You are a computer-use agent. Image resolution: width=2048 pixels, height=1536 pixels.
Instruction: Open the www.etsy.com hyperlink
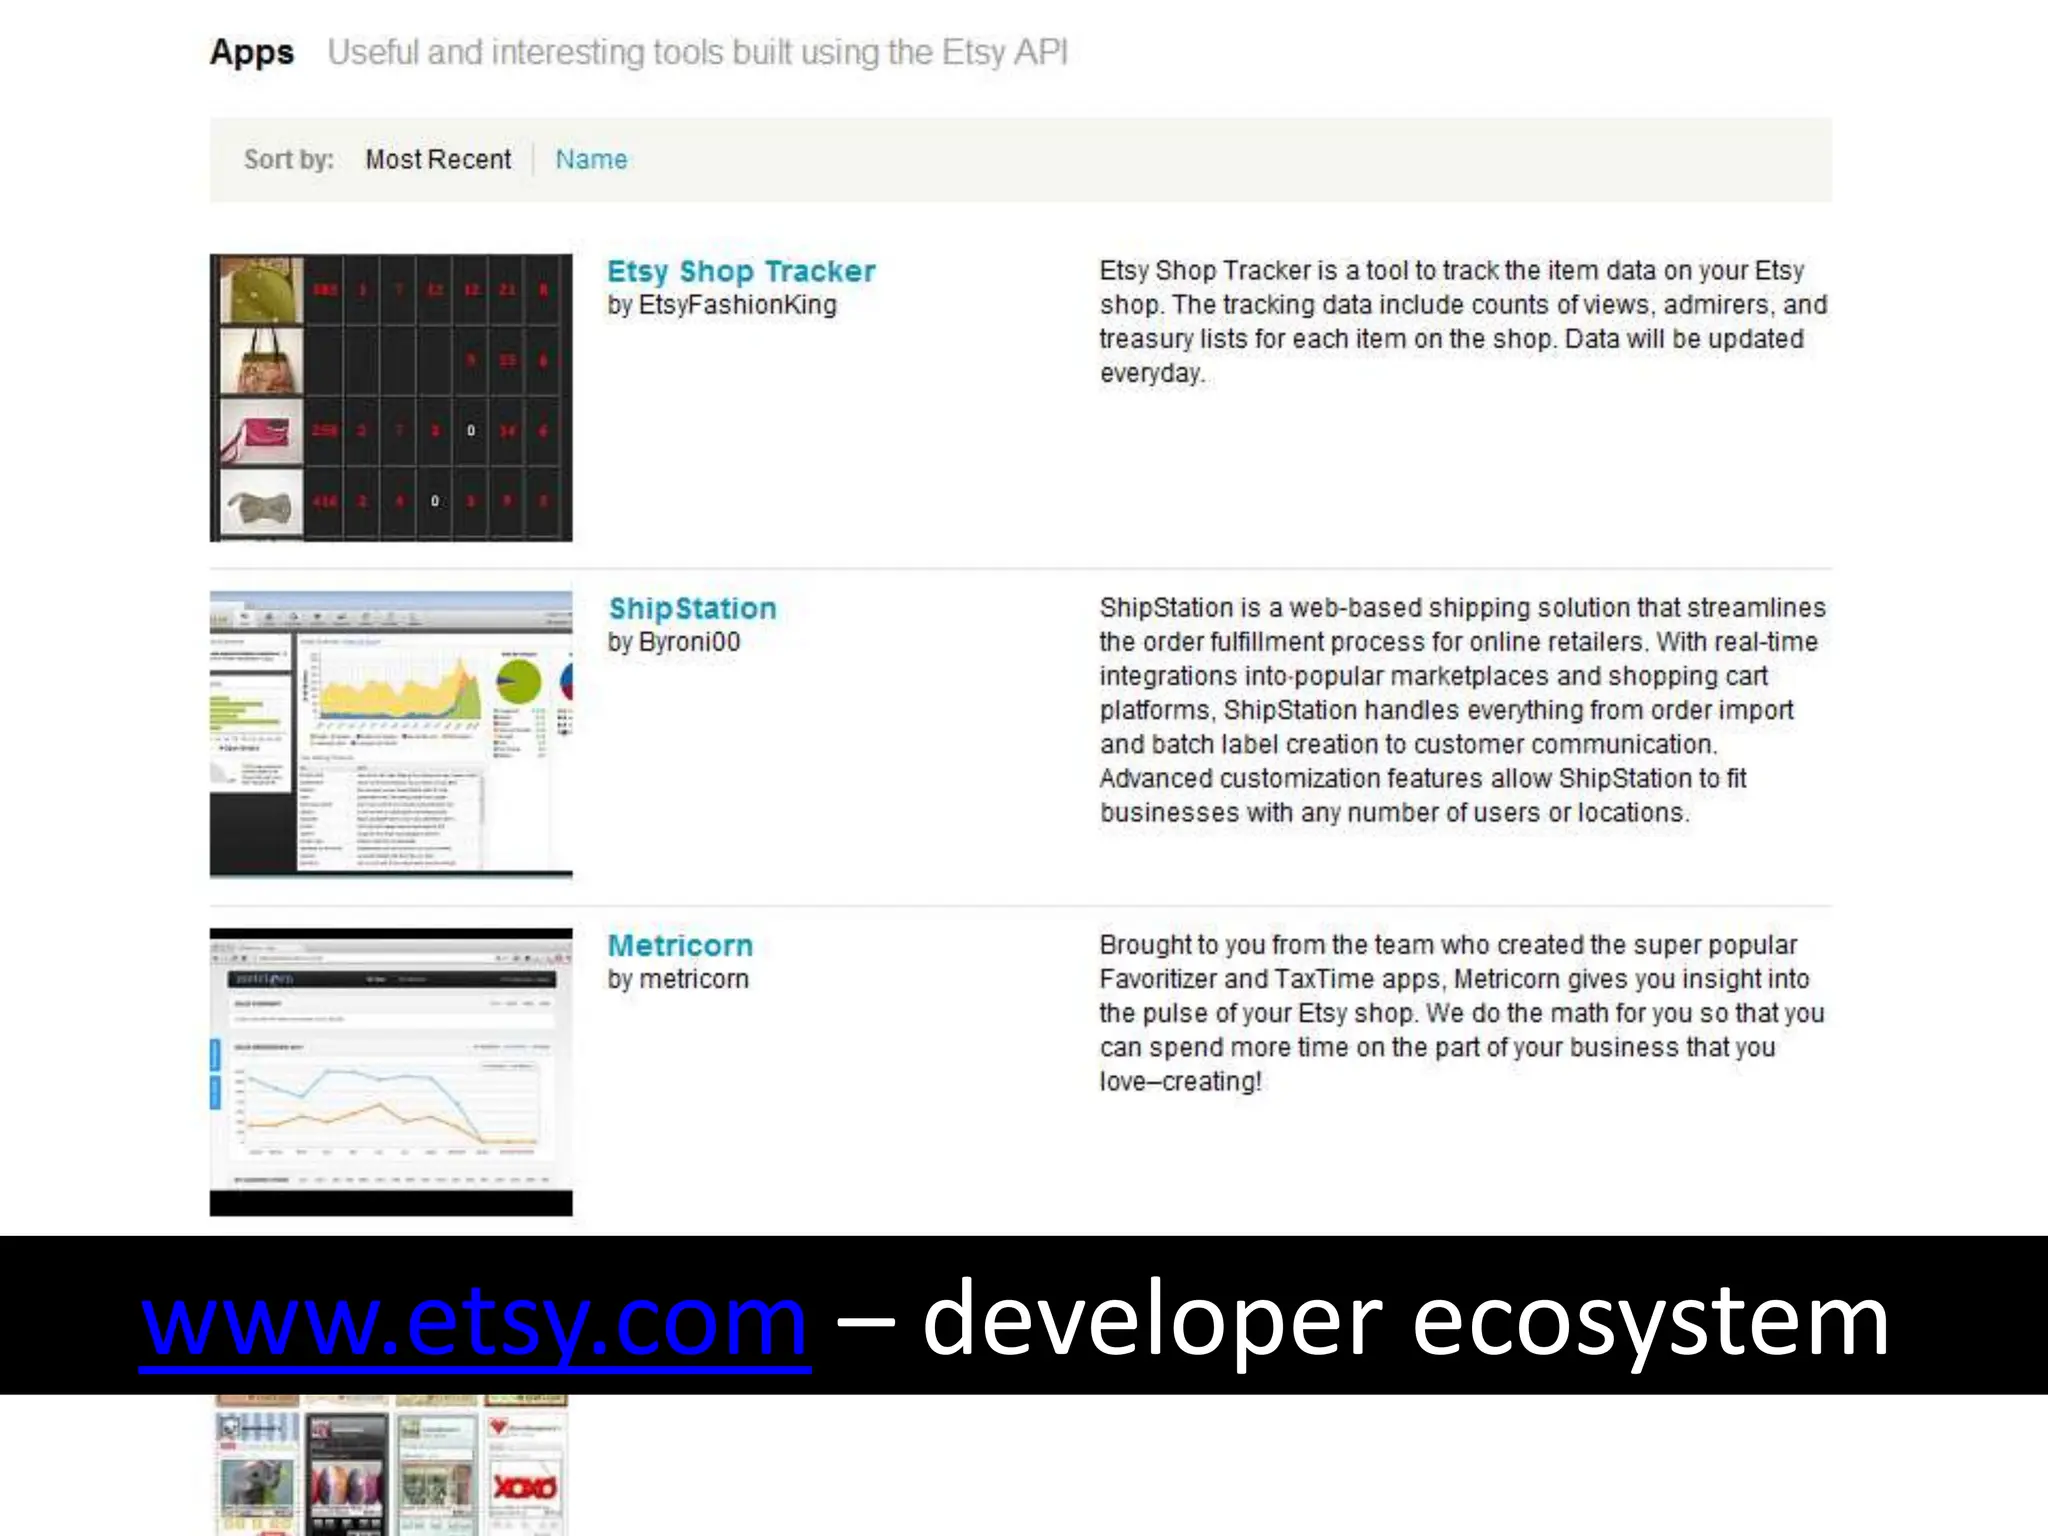coord(475,1322)
